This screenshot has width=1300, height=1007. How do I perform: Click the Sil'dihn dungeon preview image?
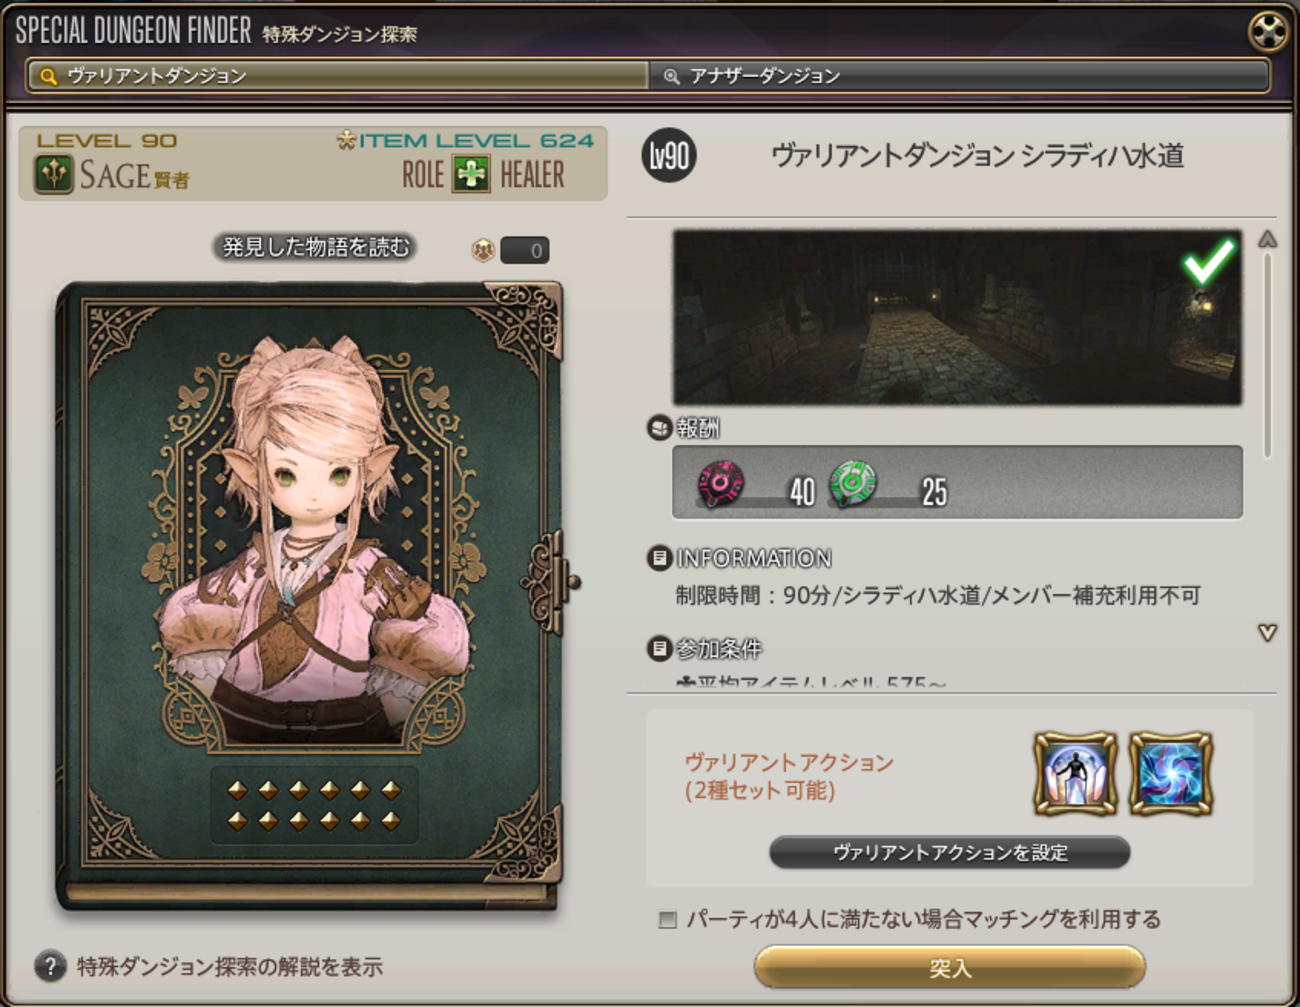(957, 317)
